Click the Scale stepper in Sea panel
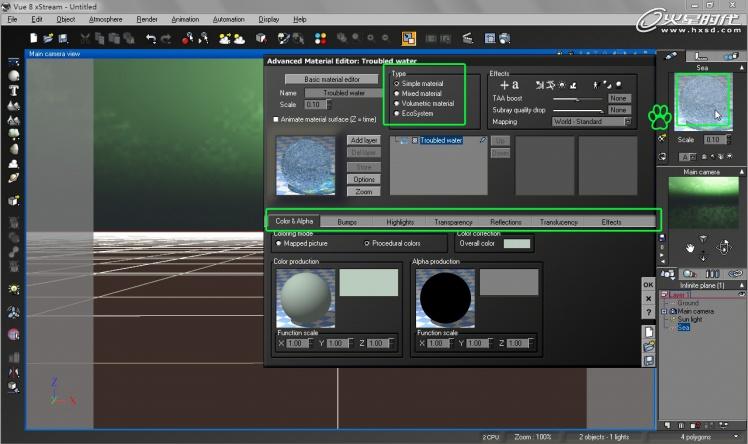 729,140
